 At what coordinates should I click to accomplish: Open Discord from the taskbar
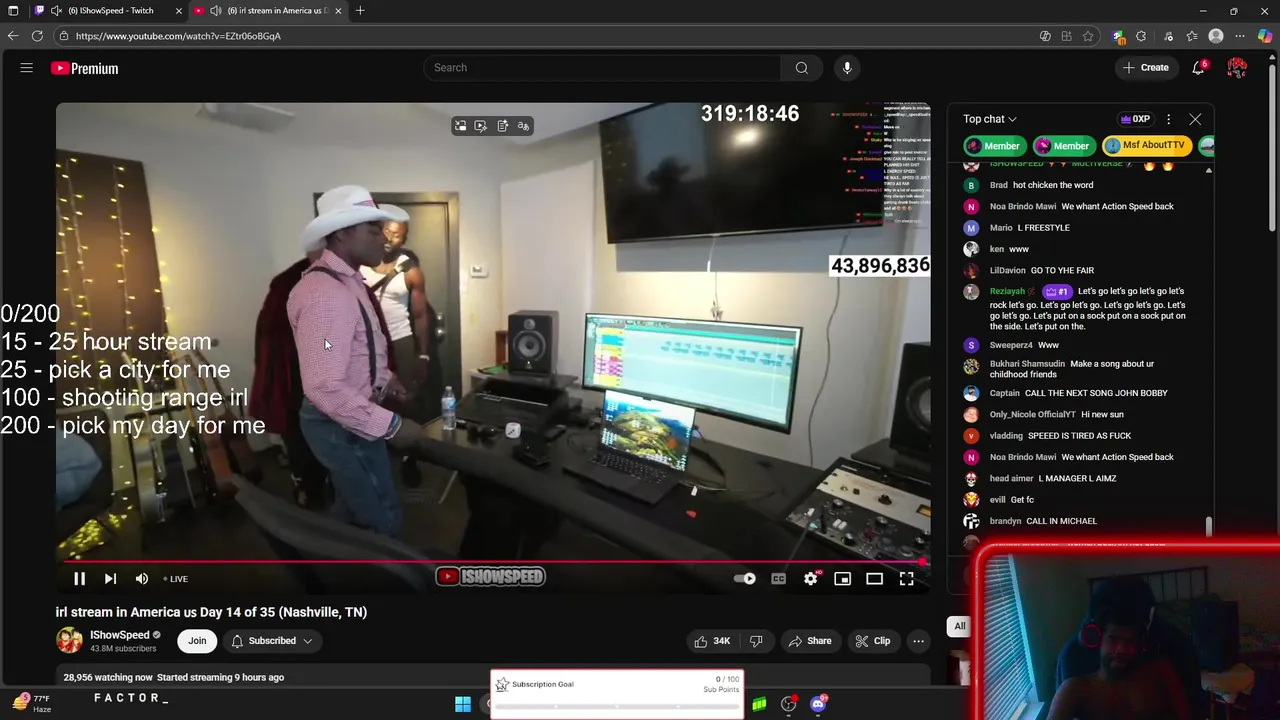(818, 704)
